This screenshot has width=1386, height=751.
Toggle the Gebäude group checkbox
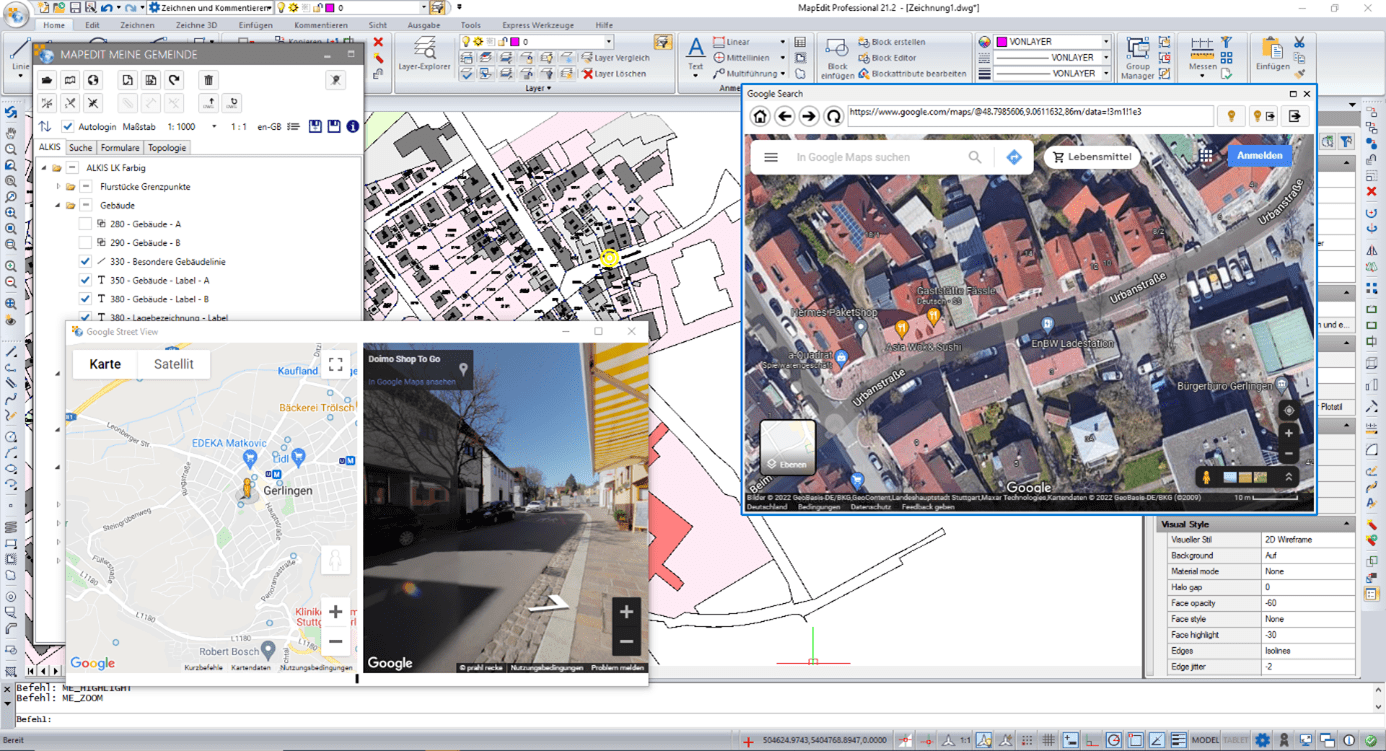click(87, 205)
